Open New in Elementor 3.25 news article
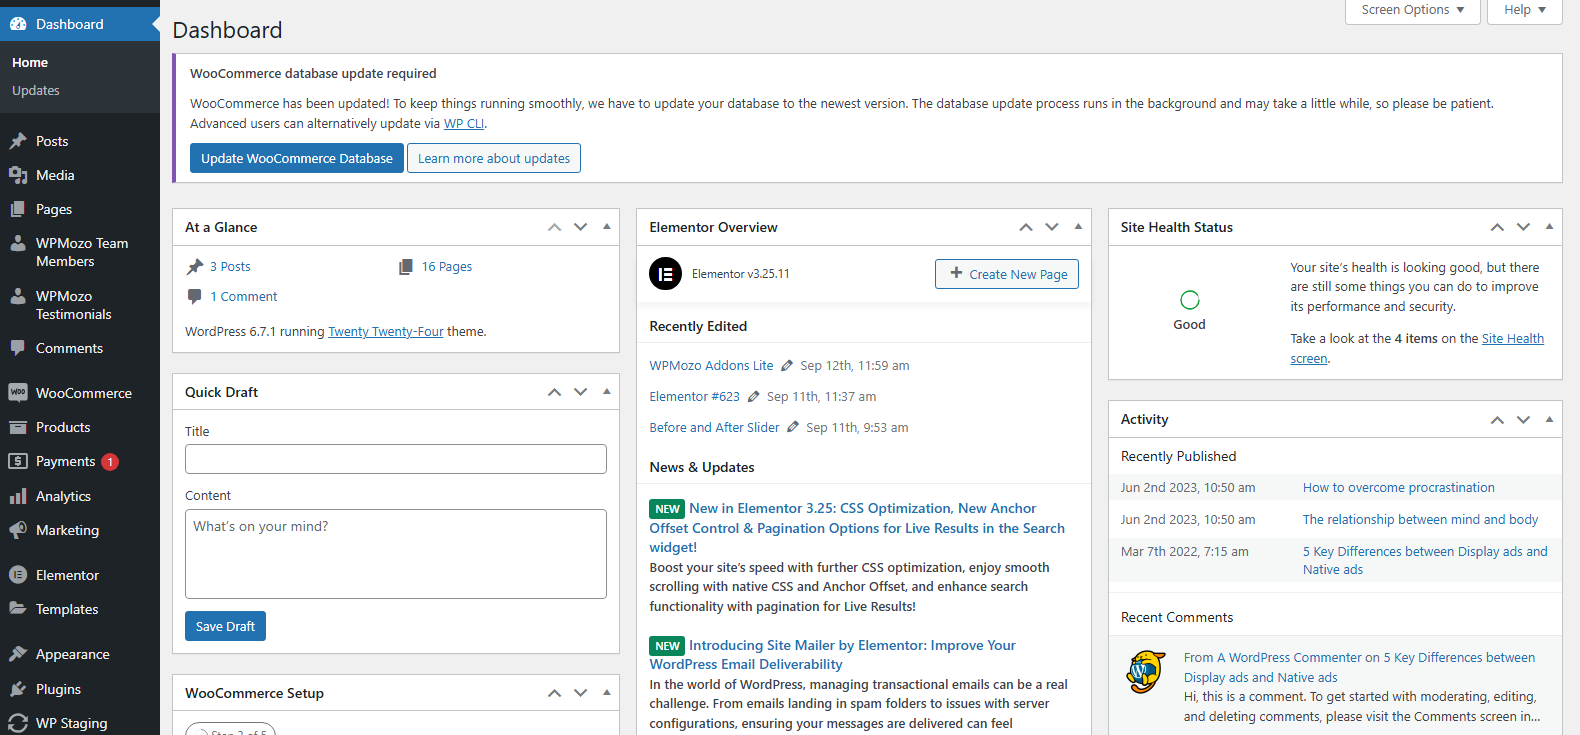 [857, 528]
